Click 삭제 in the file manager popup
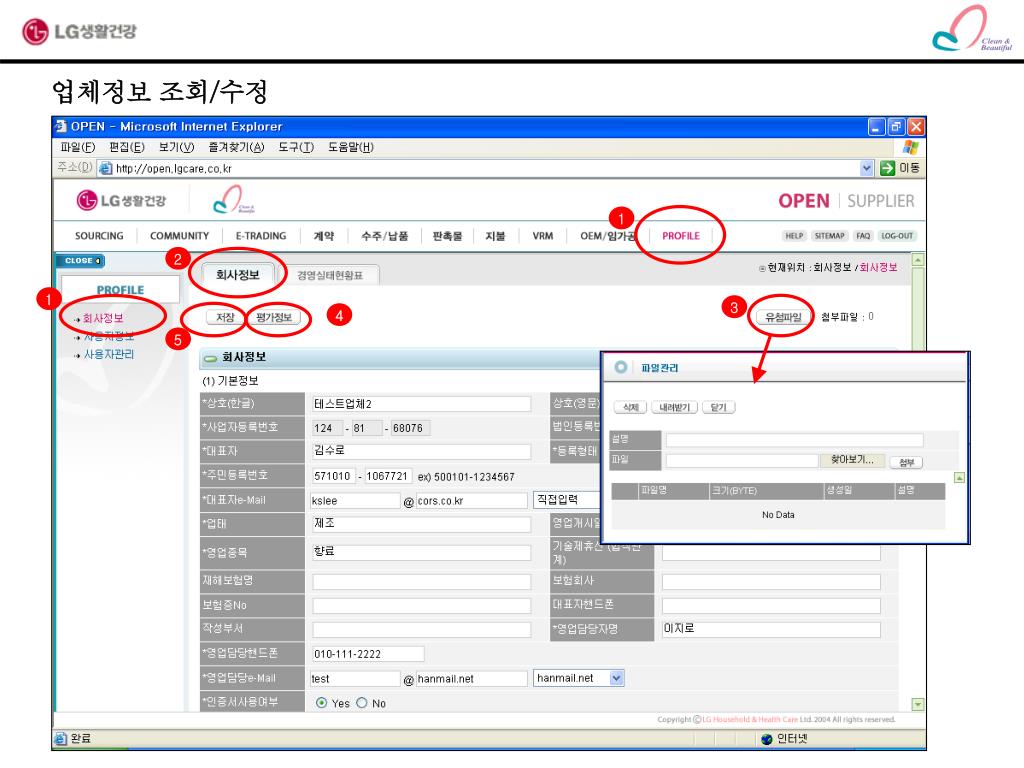 630,408
